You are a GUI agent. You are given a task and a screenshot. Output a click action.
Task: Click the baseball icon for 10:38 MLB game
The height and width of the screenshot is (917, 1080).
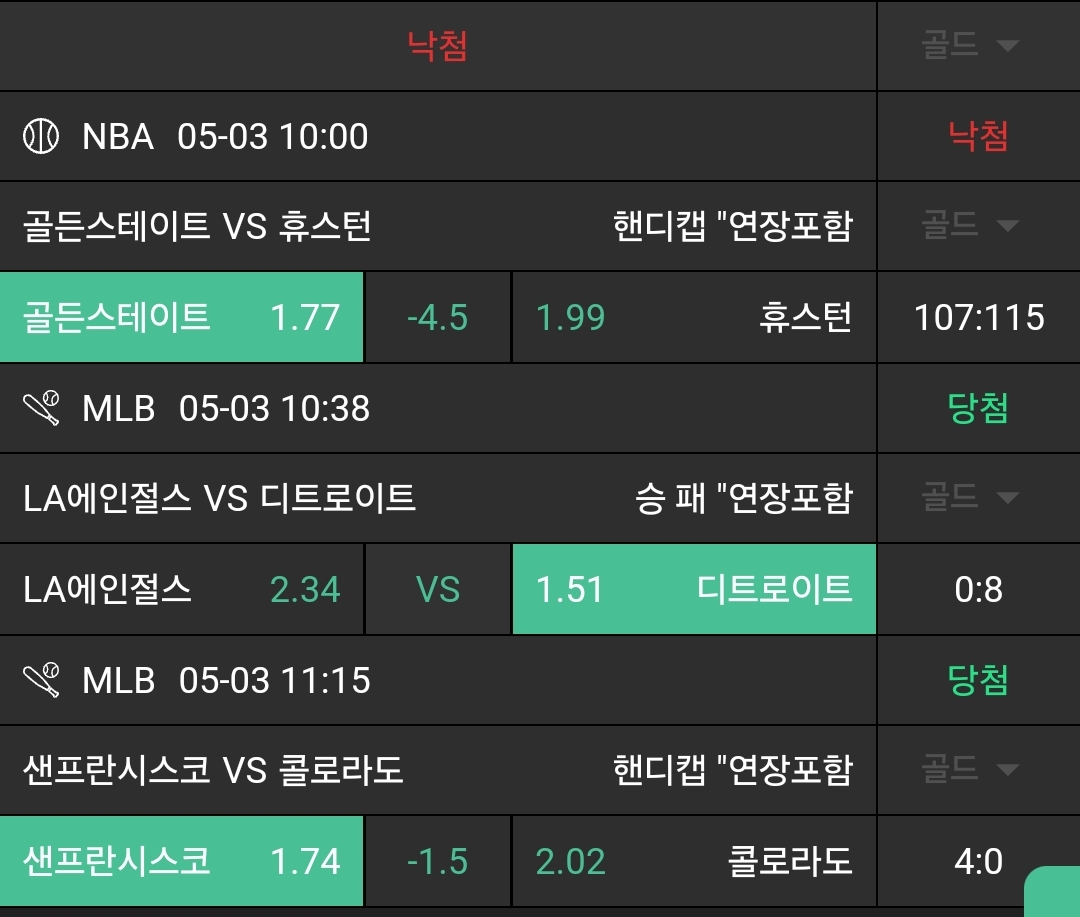(x=41, y=408)
